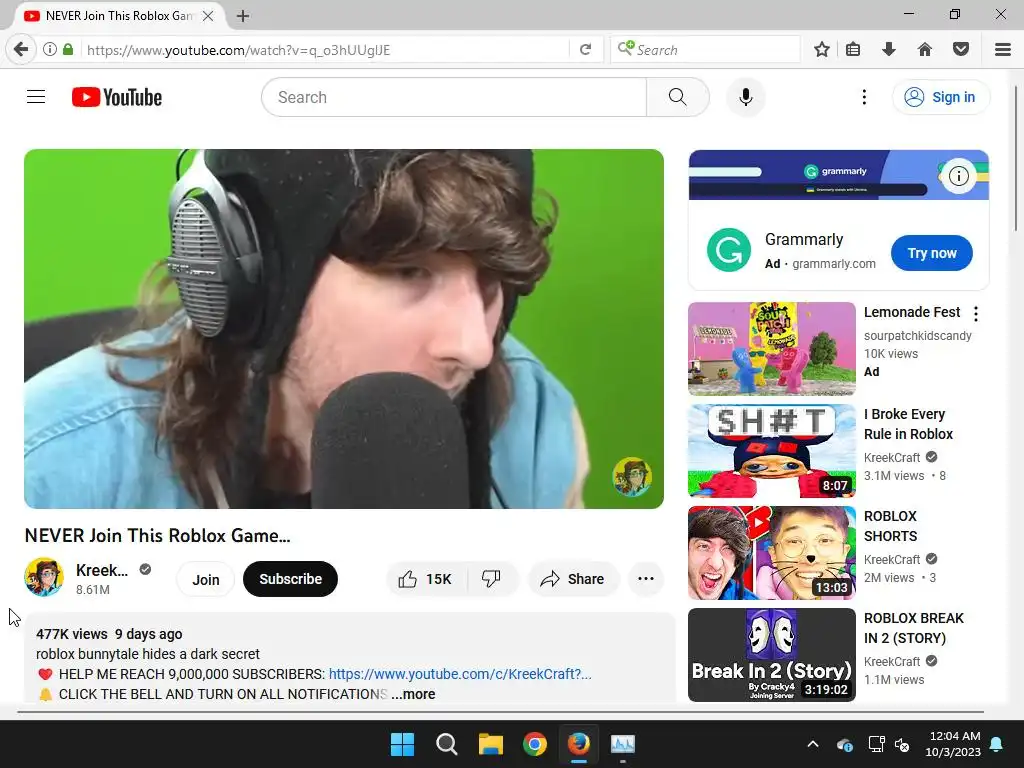1024x768 pixels.
Task: Open the notifications bell in taskbar
Action: point(997,744)
